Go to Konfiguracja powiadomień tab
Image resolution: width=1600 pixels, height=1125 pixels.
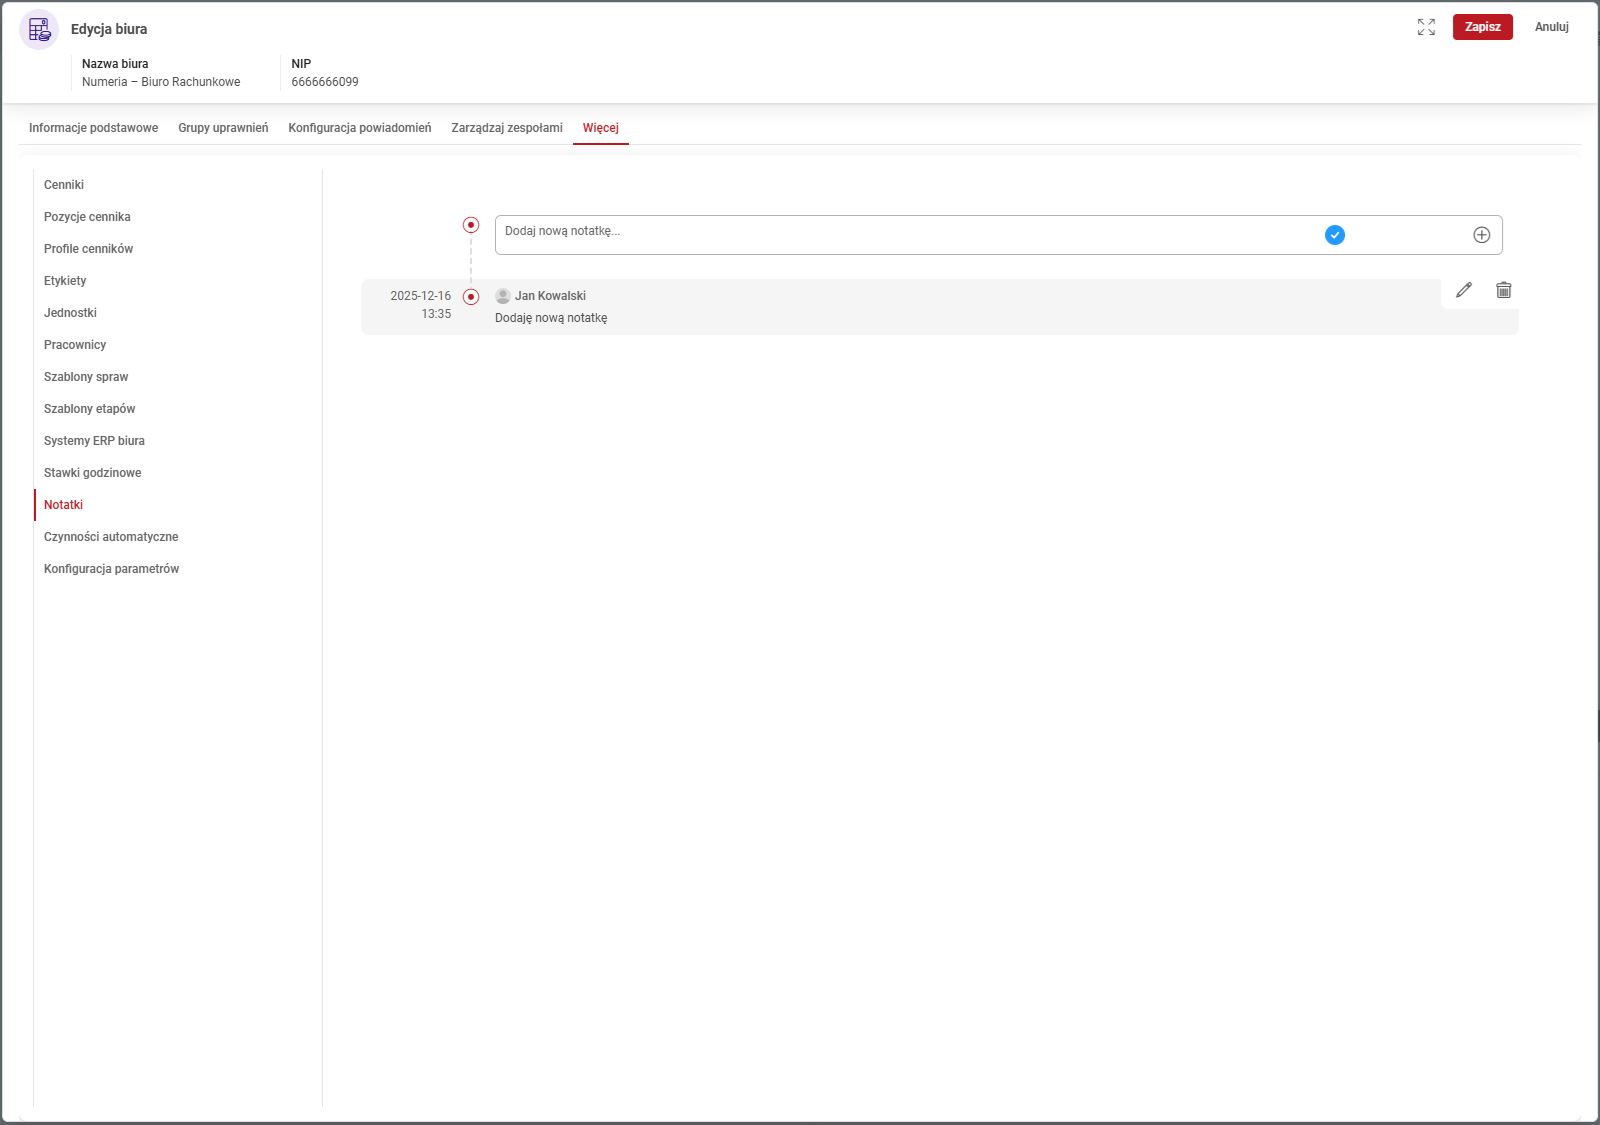(359, 128)
